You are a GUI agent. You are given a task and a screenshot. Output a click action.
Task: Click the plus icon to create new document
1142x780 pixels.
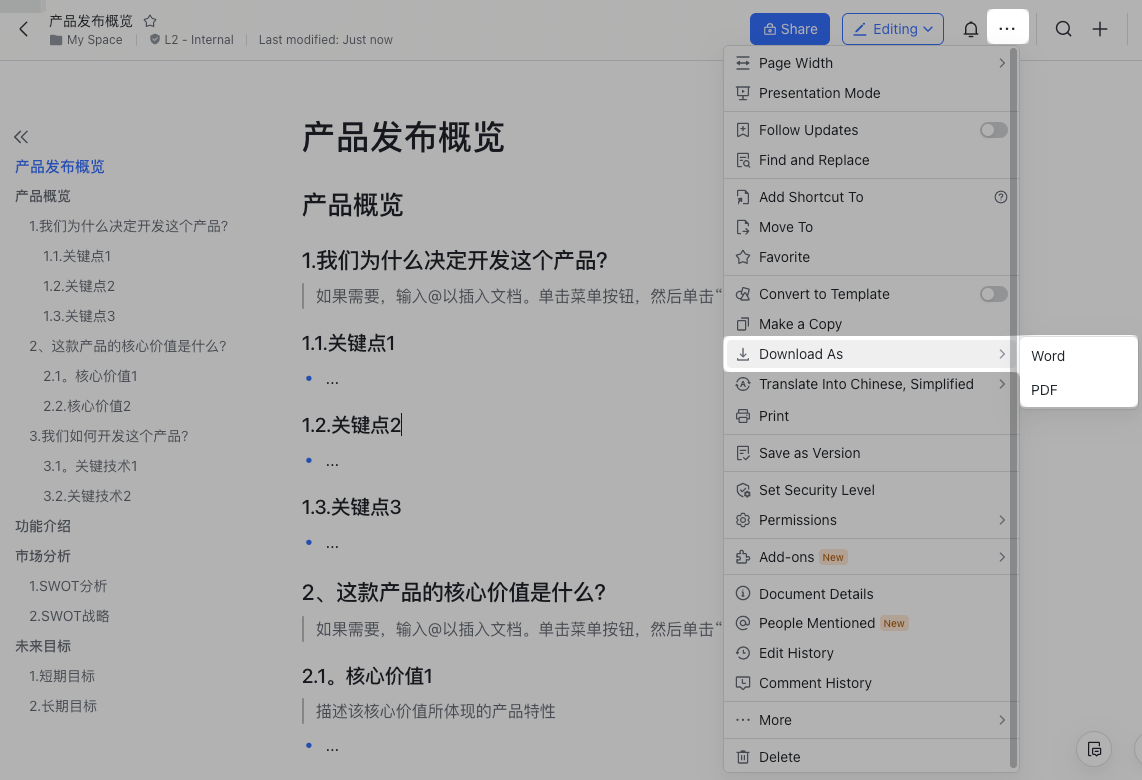(x=1100, y=29)
